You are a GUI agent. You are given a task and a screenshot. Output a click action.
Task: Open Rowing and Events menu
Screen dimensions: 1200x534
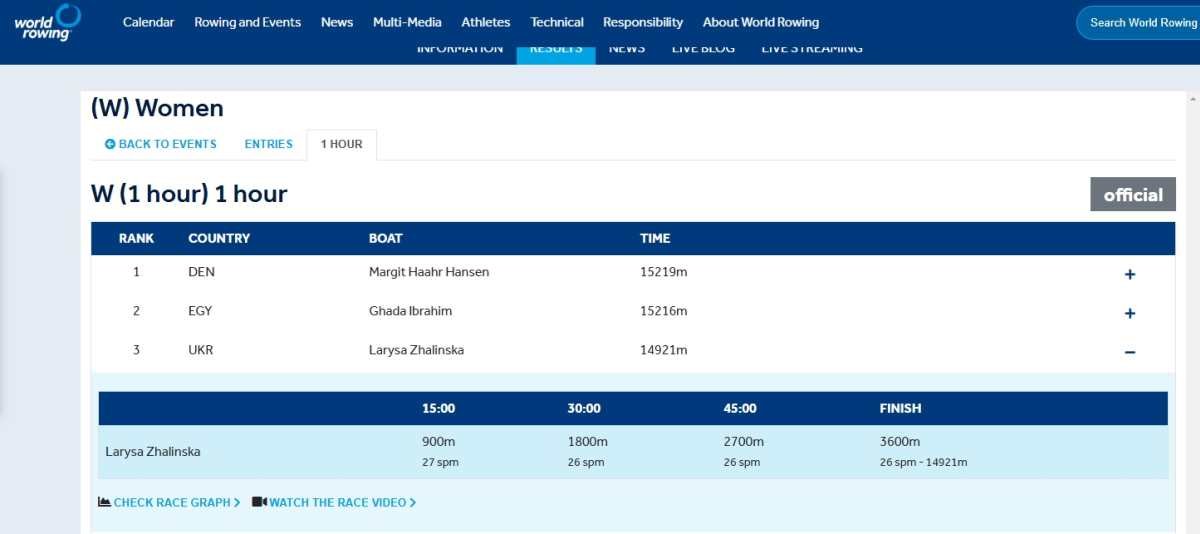pos(247,22)
